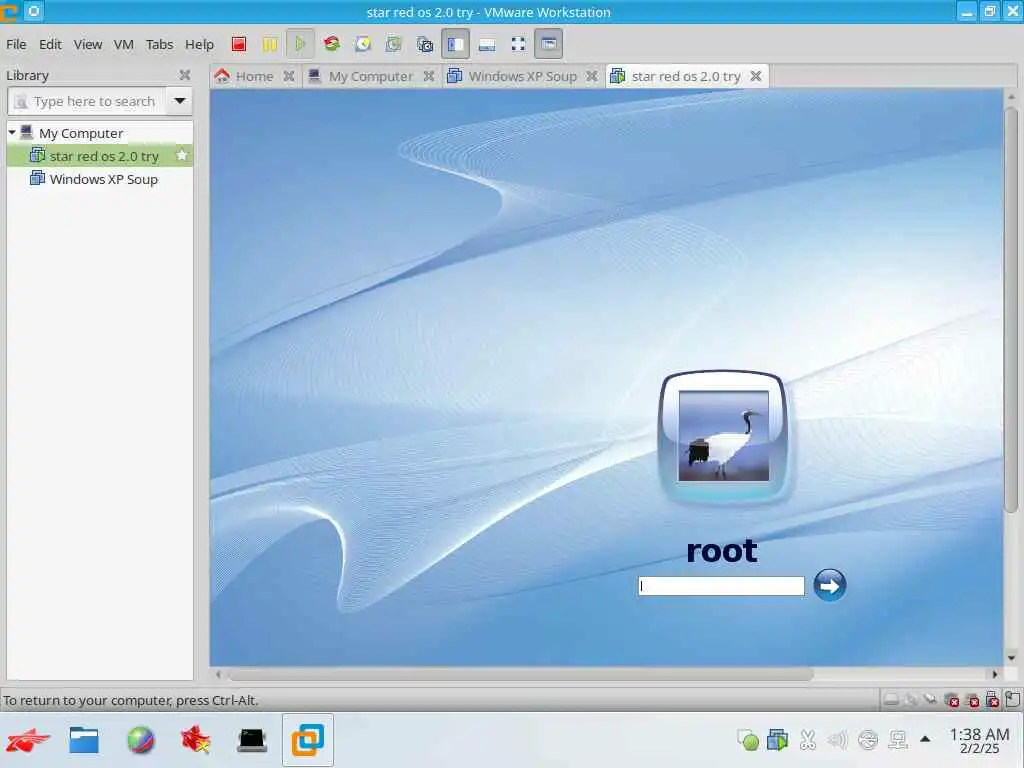This screenshot has height=768, width=1024.
Task: Toggle the console view toolbar icon
Action: [x=549, y=44]
